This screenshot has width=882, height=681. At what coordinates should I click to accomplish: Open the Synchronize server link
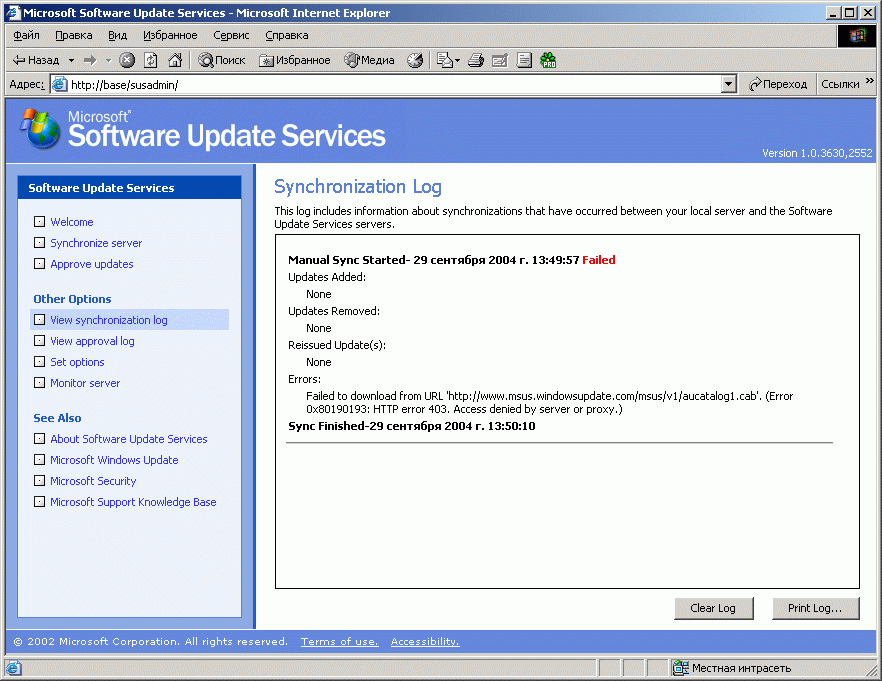(x=96, y=243)
